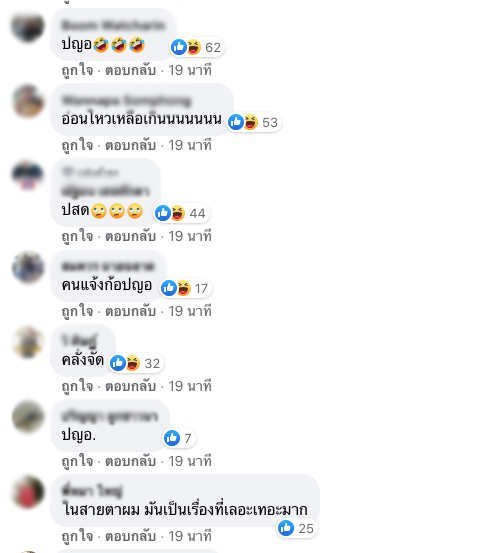The width and height of the screenshot is (487, 553).
Task: Open the avatar beside the อ่อนไหวเหลือเกิน comment
Action: pyautogui.click(x=28, y=101)
